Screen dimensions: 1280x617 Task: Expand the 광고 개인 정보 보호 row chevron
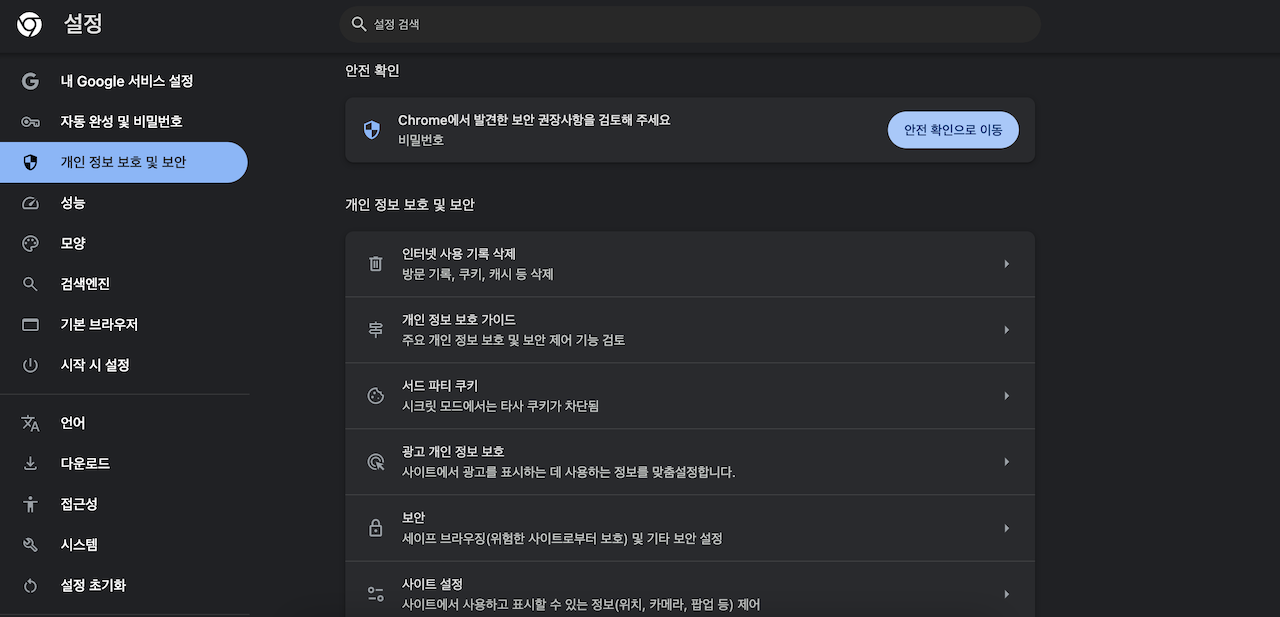coord(1006,461)
